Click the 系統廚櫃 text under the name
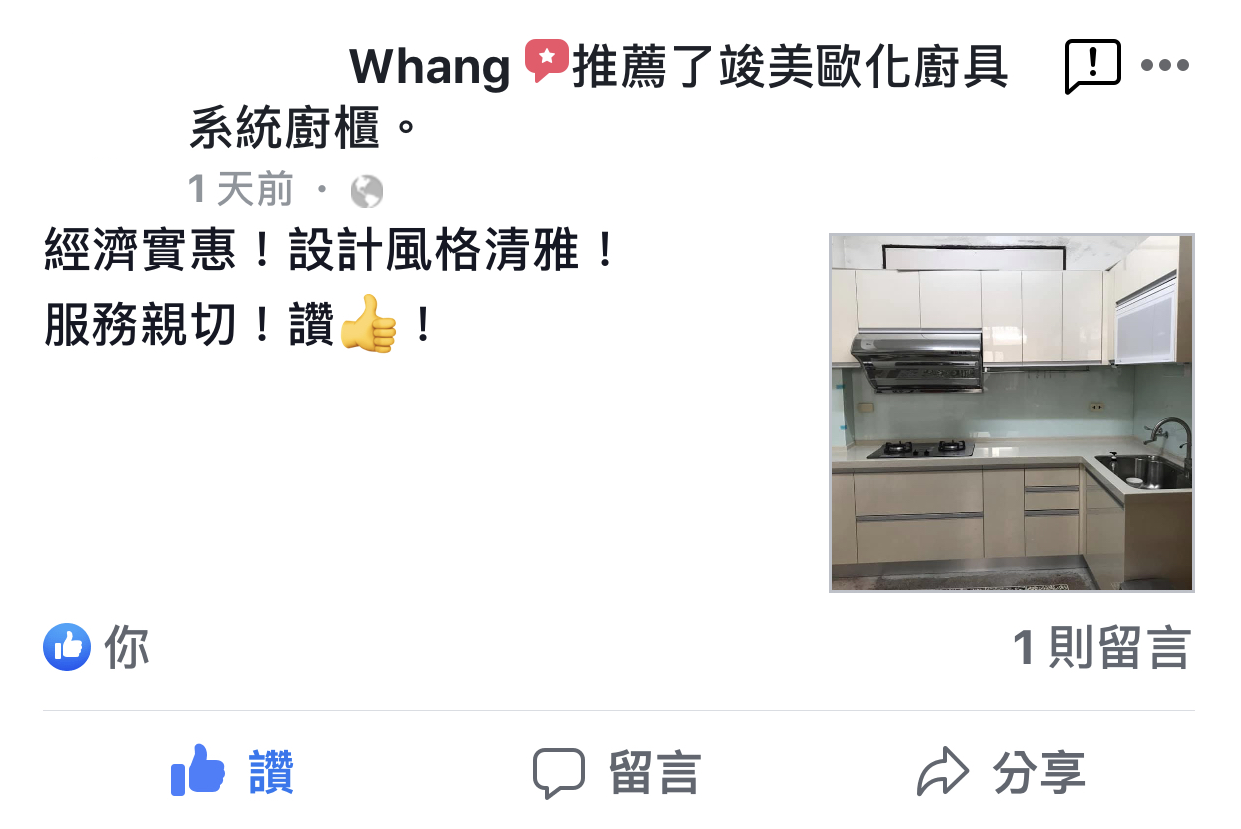 pos(285,129)
